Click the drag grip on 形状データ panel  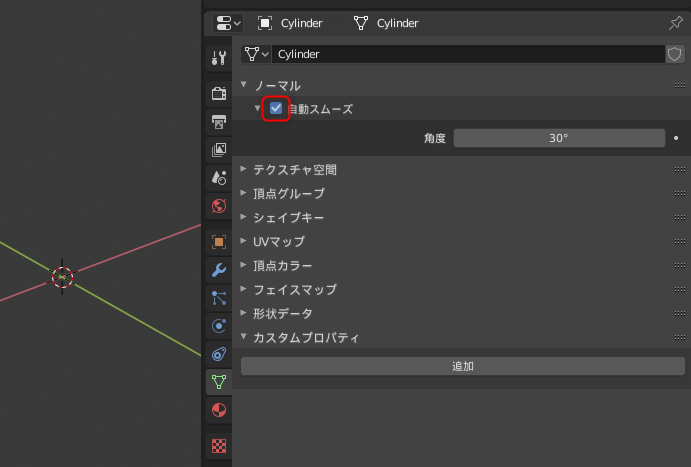point(680,314)
